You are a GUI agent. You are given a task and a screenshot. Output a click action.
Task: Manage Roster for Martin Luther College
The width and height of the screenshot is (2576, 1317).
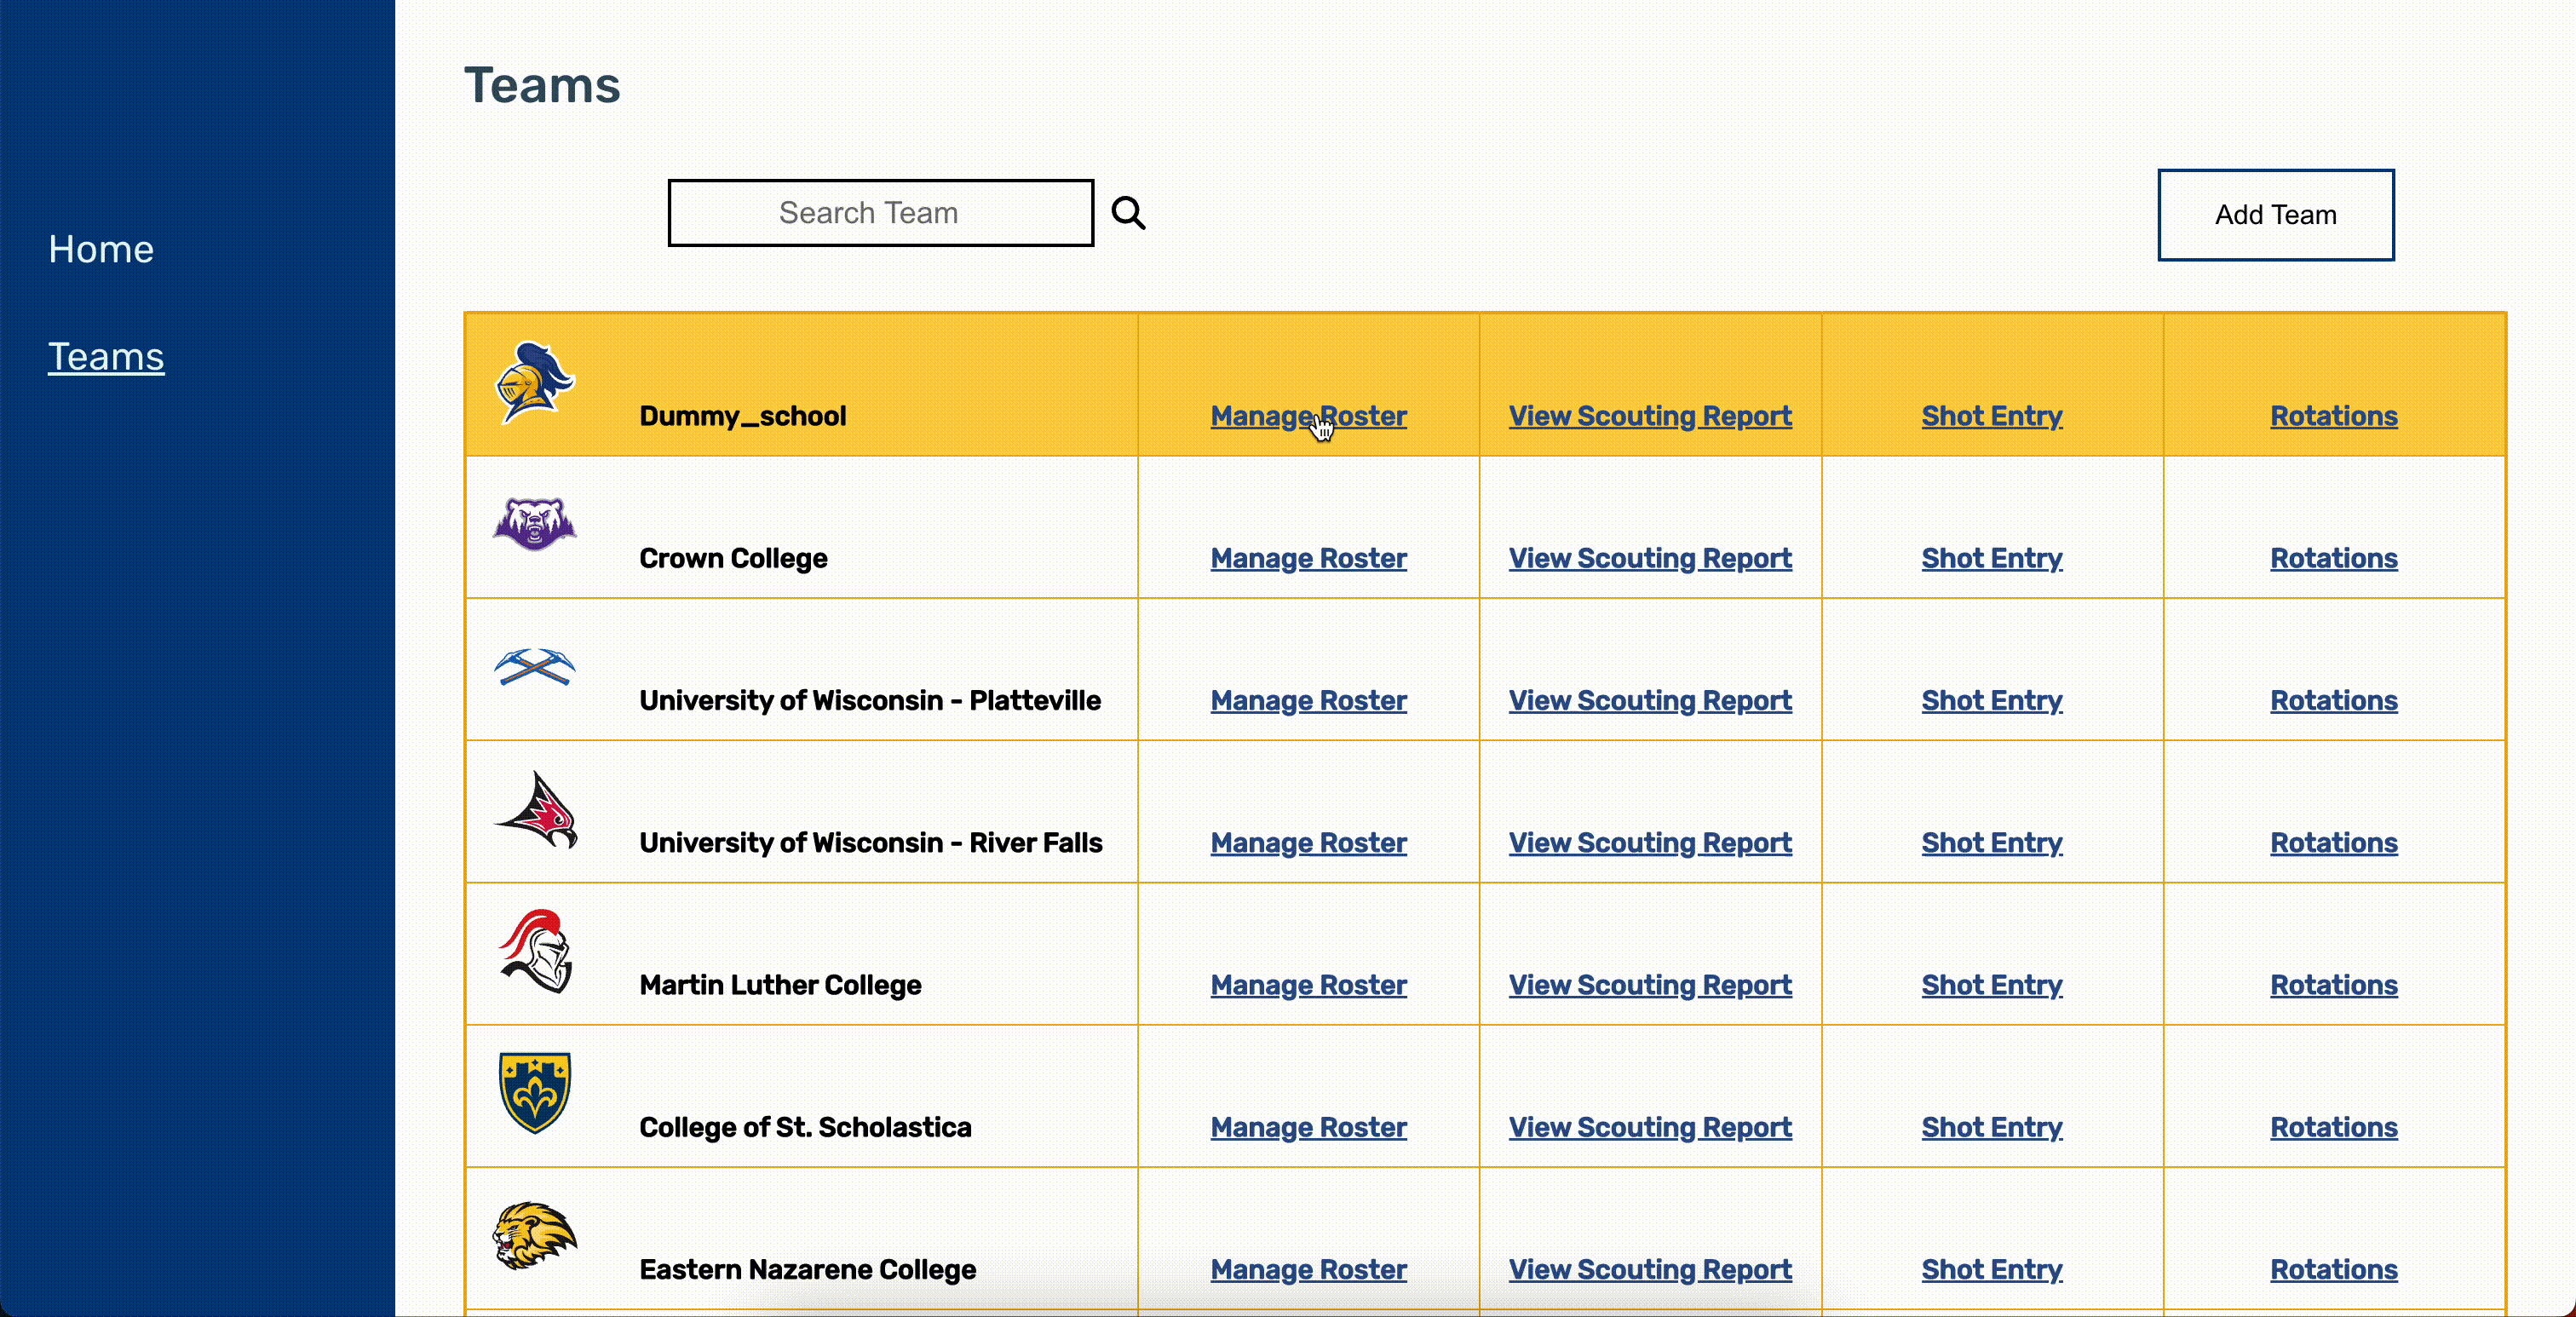pyautogui.click(x=1308, y=985)
